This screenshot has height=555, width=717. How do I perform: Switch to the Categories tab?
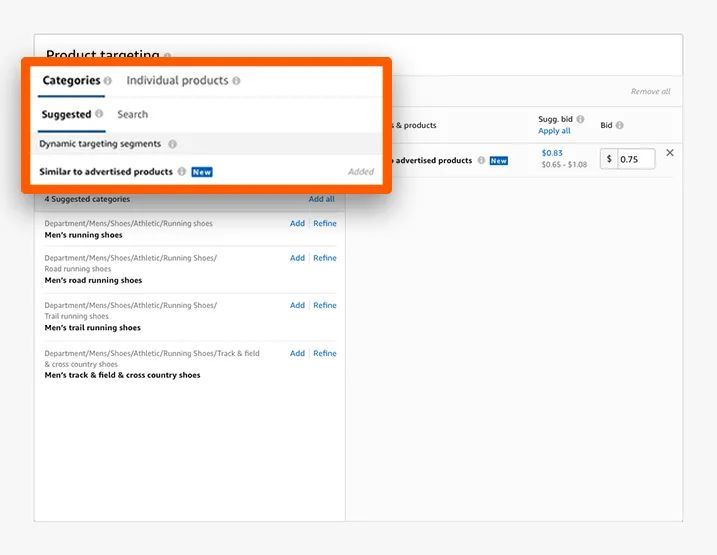(x=71, y=80)
